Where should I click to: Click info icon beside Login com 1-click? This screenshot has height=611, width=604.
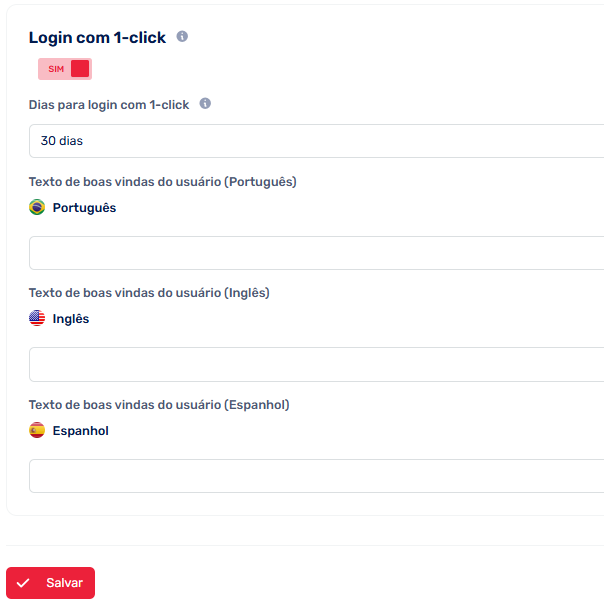pyautogui.click(x=182, y=36)
